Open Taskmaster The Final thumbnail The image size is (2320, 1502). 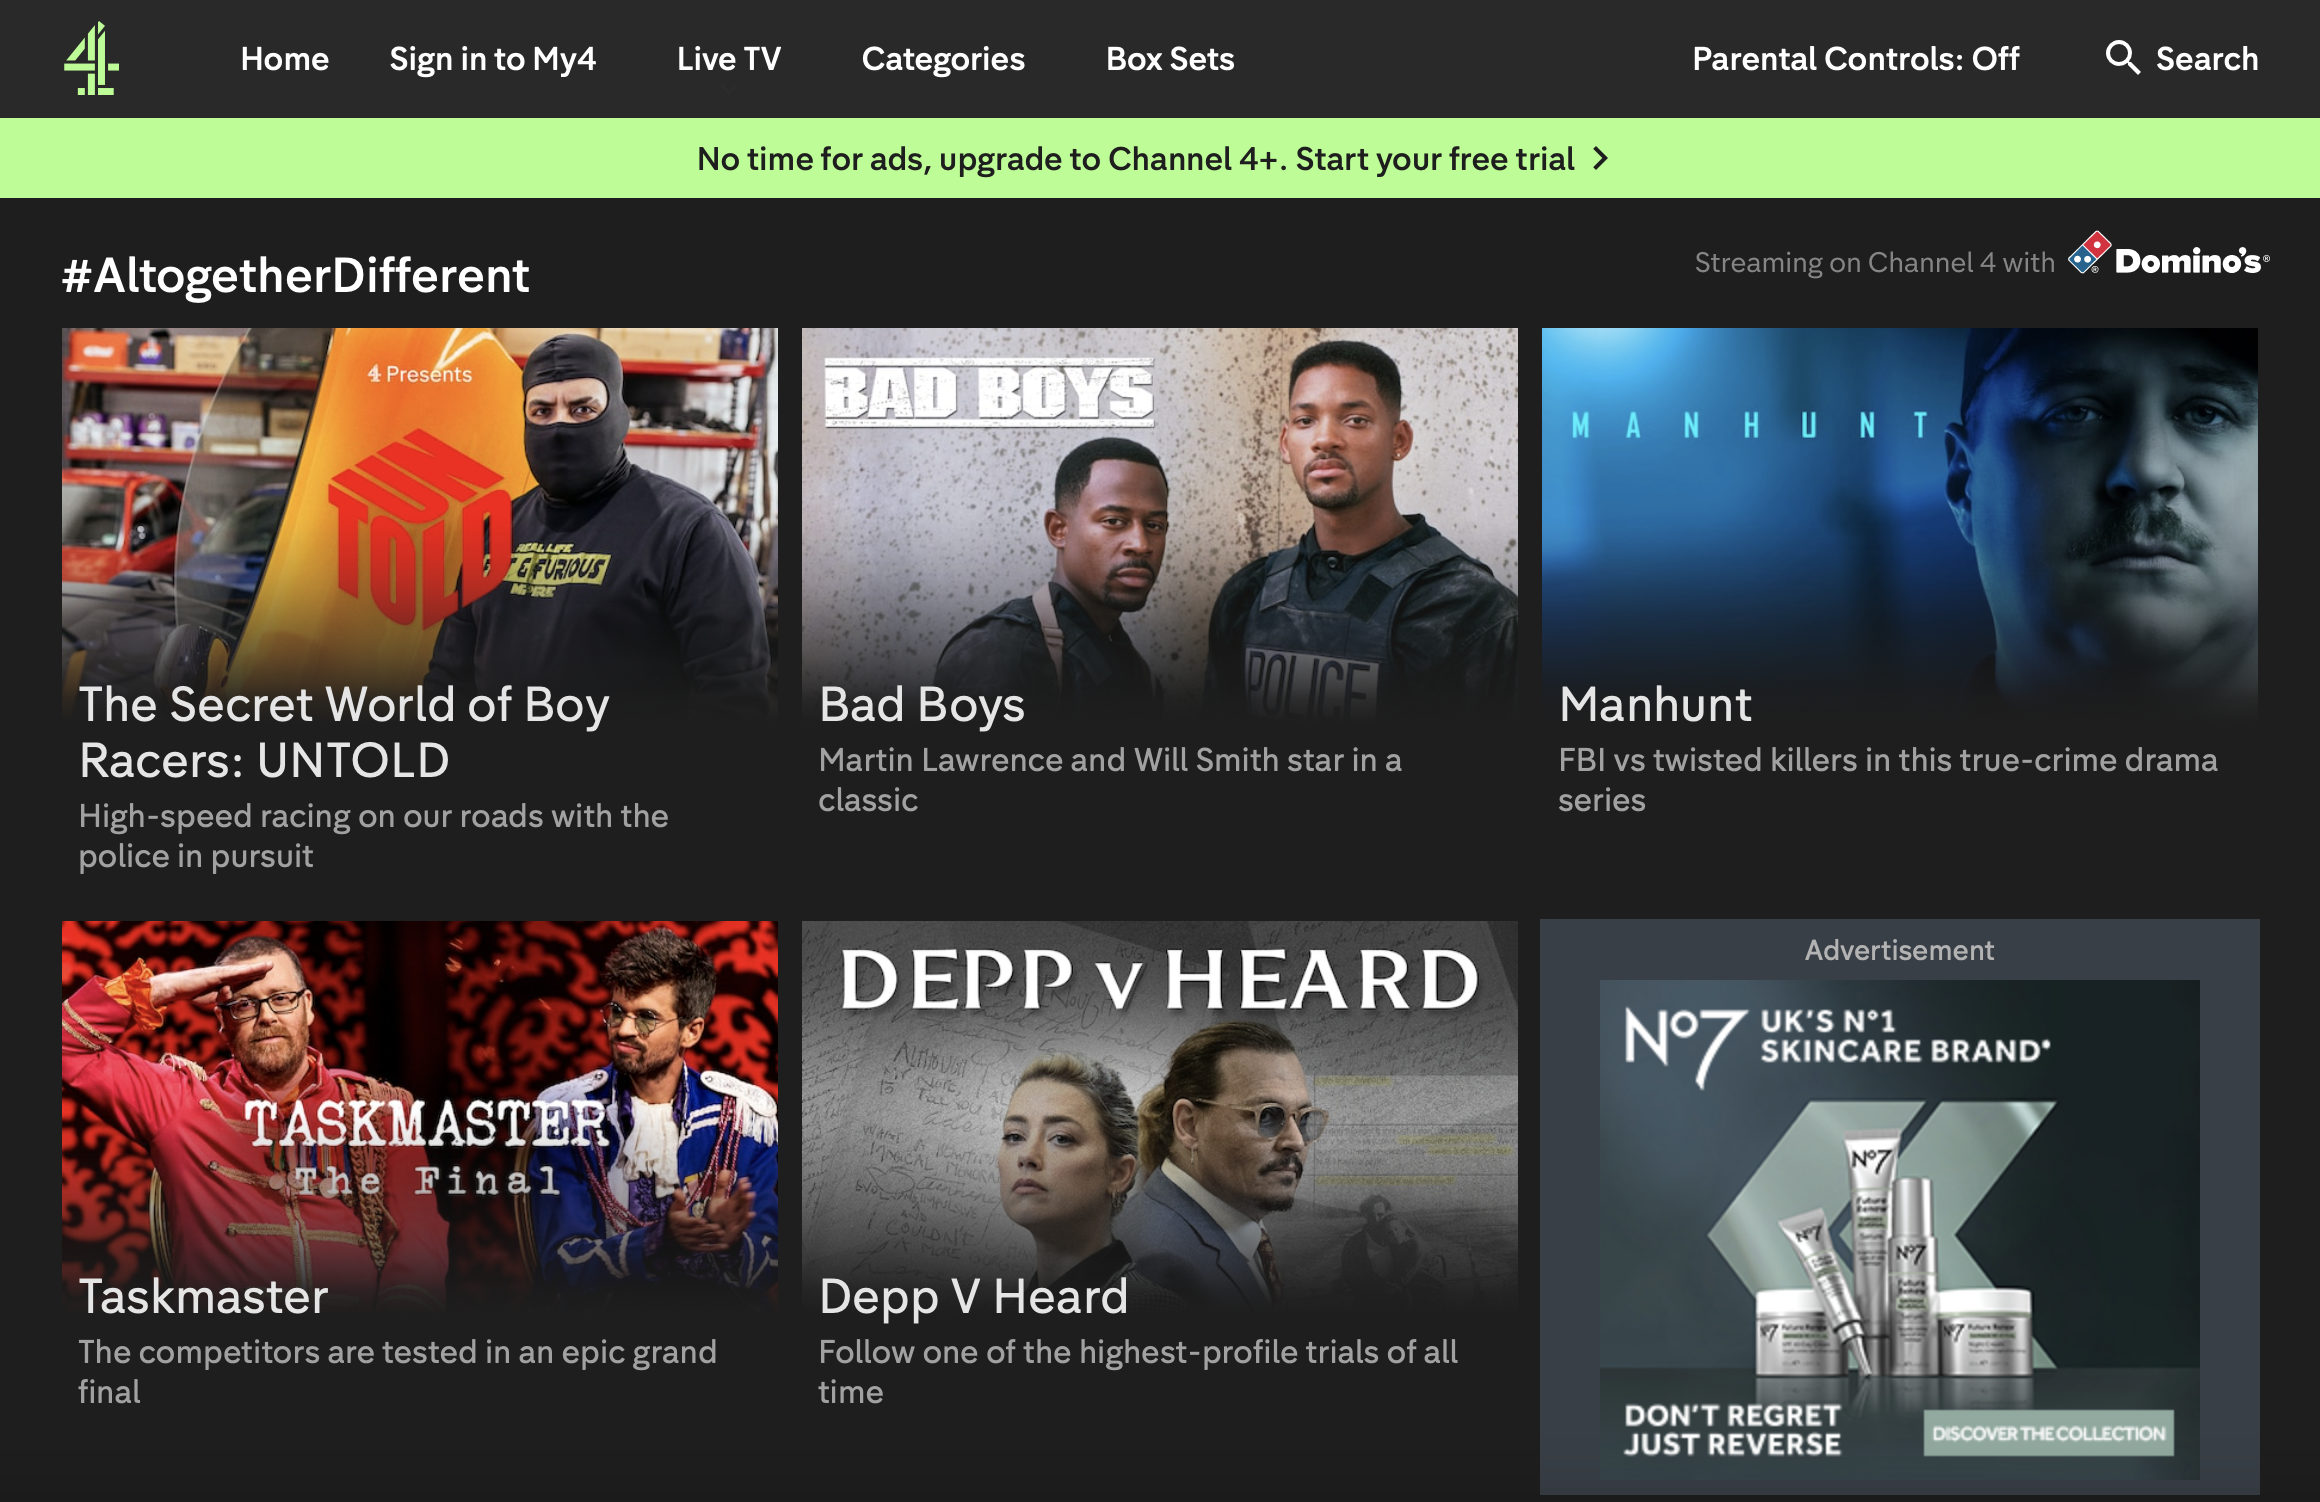point(420,1115)
